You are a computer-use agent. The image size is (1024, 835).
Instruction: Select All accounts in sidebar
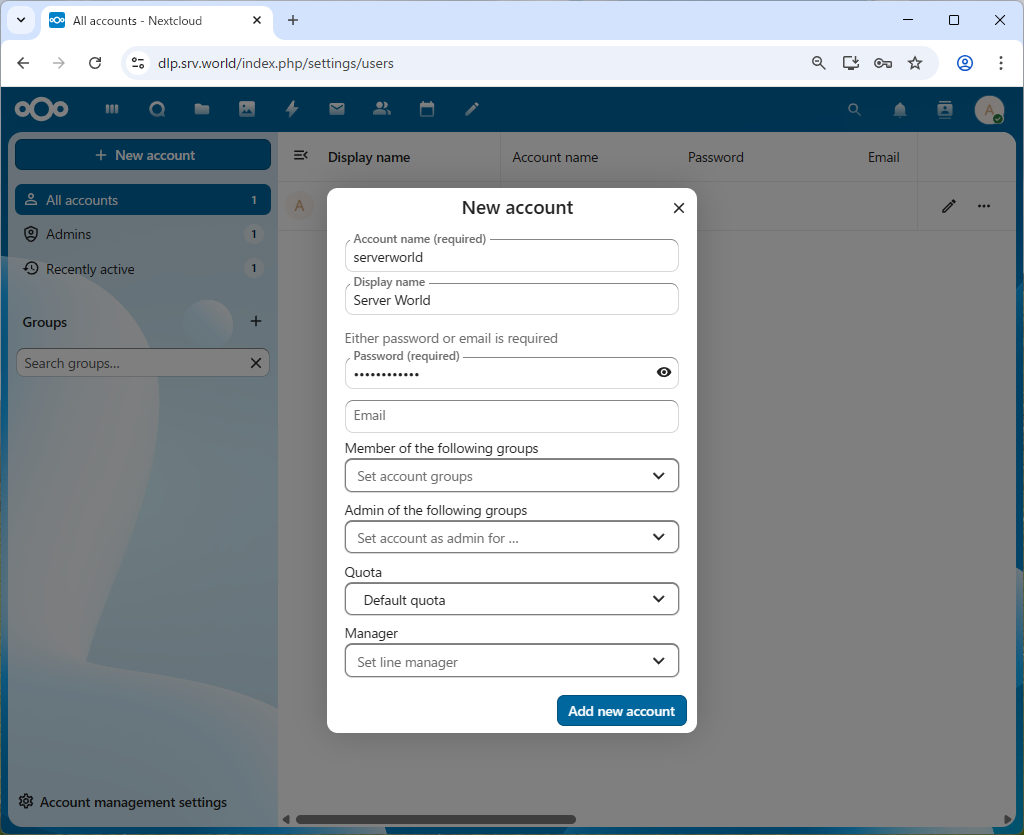[142, 200]
